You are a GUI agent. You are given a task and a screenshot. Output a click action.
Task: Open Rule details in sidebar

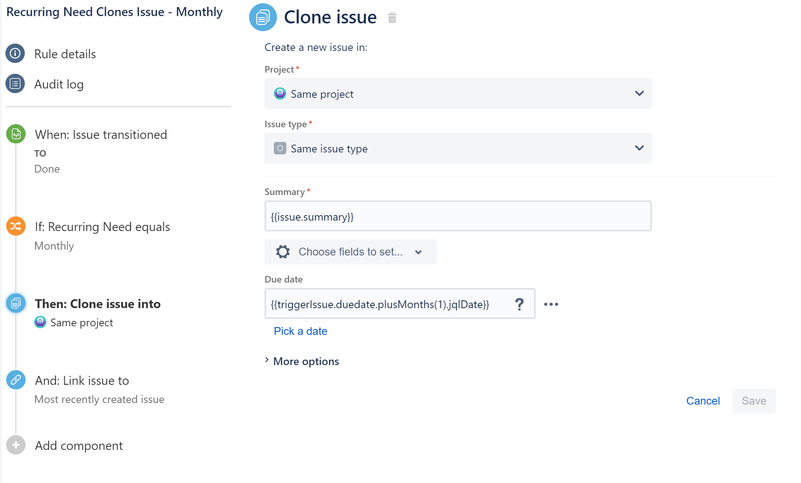click(x=65, y=54)
